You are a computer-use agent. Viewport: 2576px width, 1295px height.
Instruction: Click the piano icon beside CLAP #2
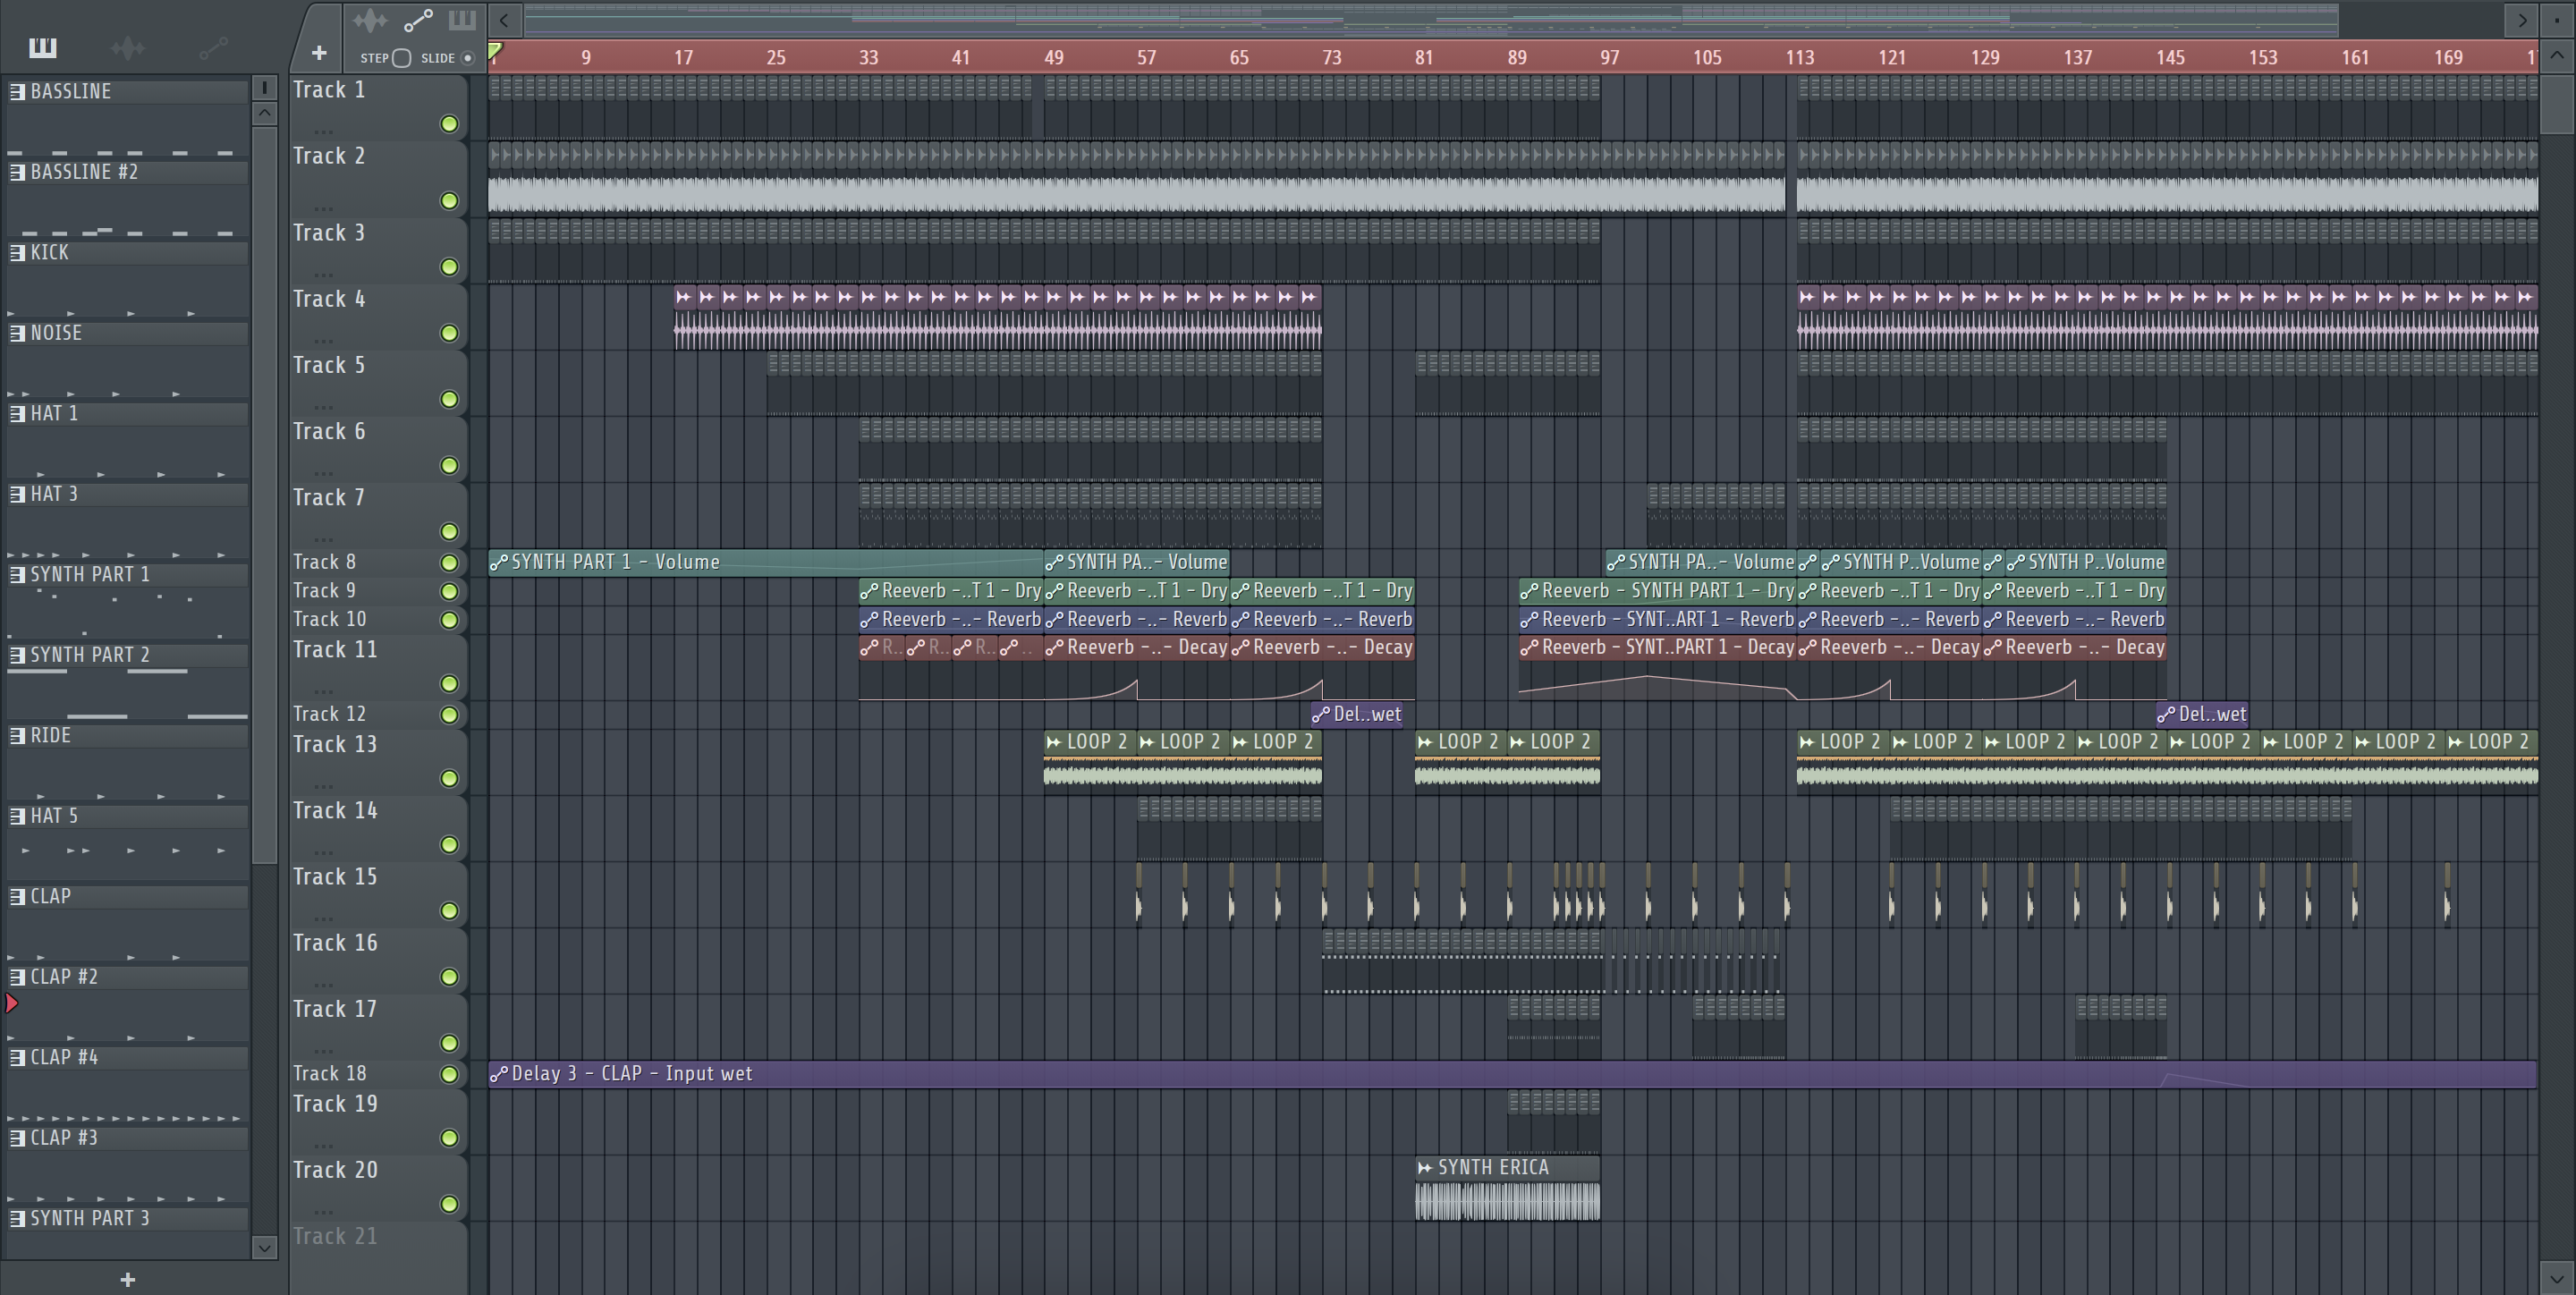[x=17, y=977]
